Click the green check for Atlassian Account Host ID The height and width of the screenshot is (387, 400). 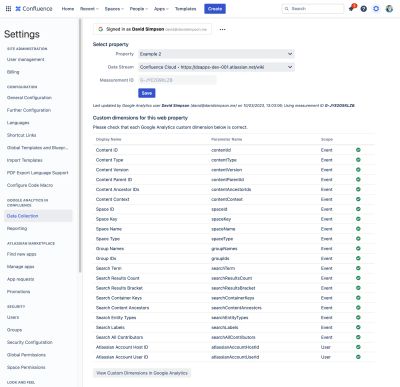(x=358, y=347)
